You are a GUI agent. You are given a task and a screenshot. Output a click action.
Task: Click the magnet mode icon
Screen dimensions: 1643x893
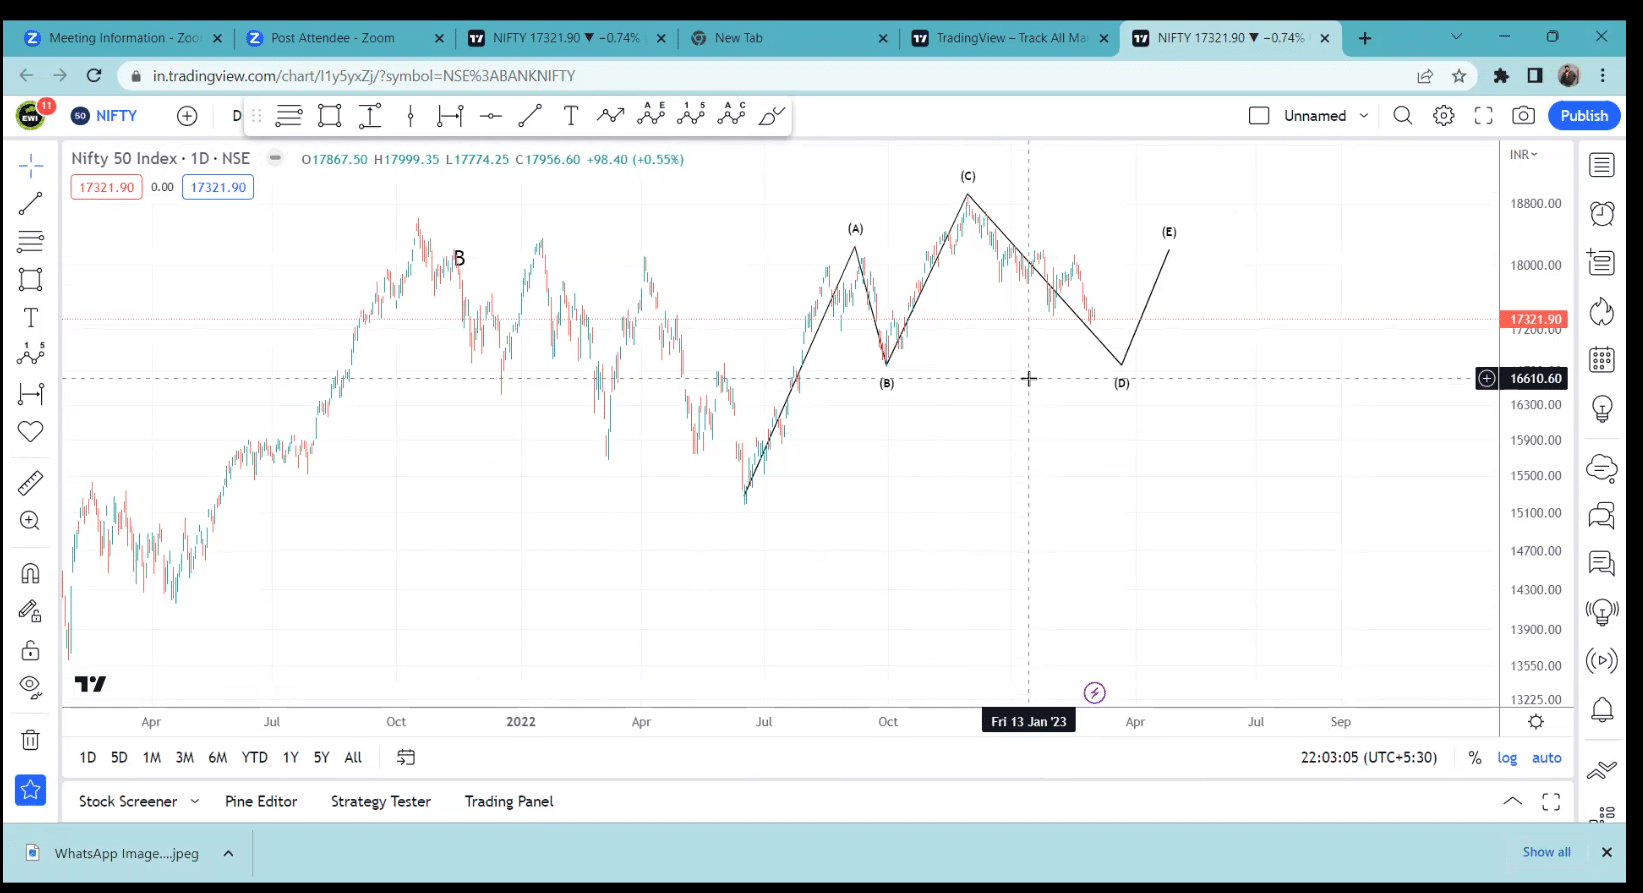[30, 573]
